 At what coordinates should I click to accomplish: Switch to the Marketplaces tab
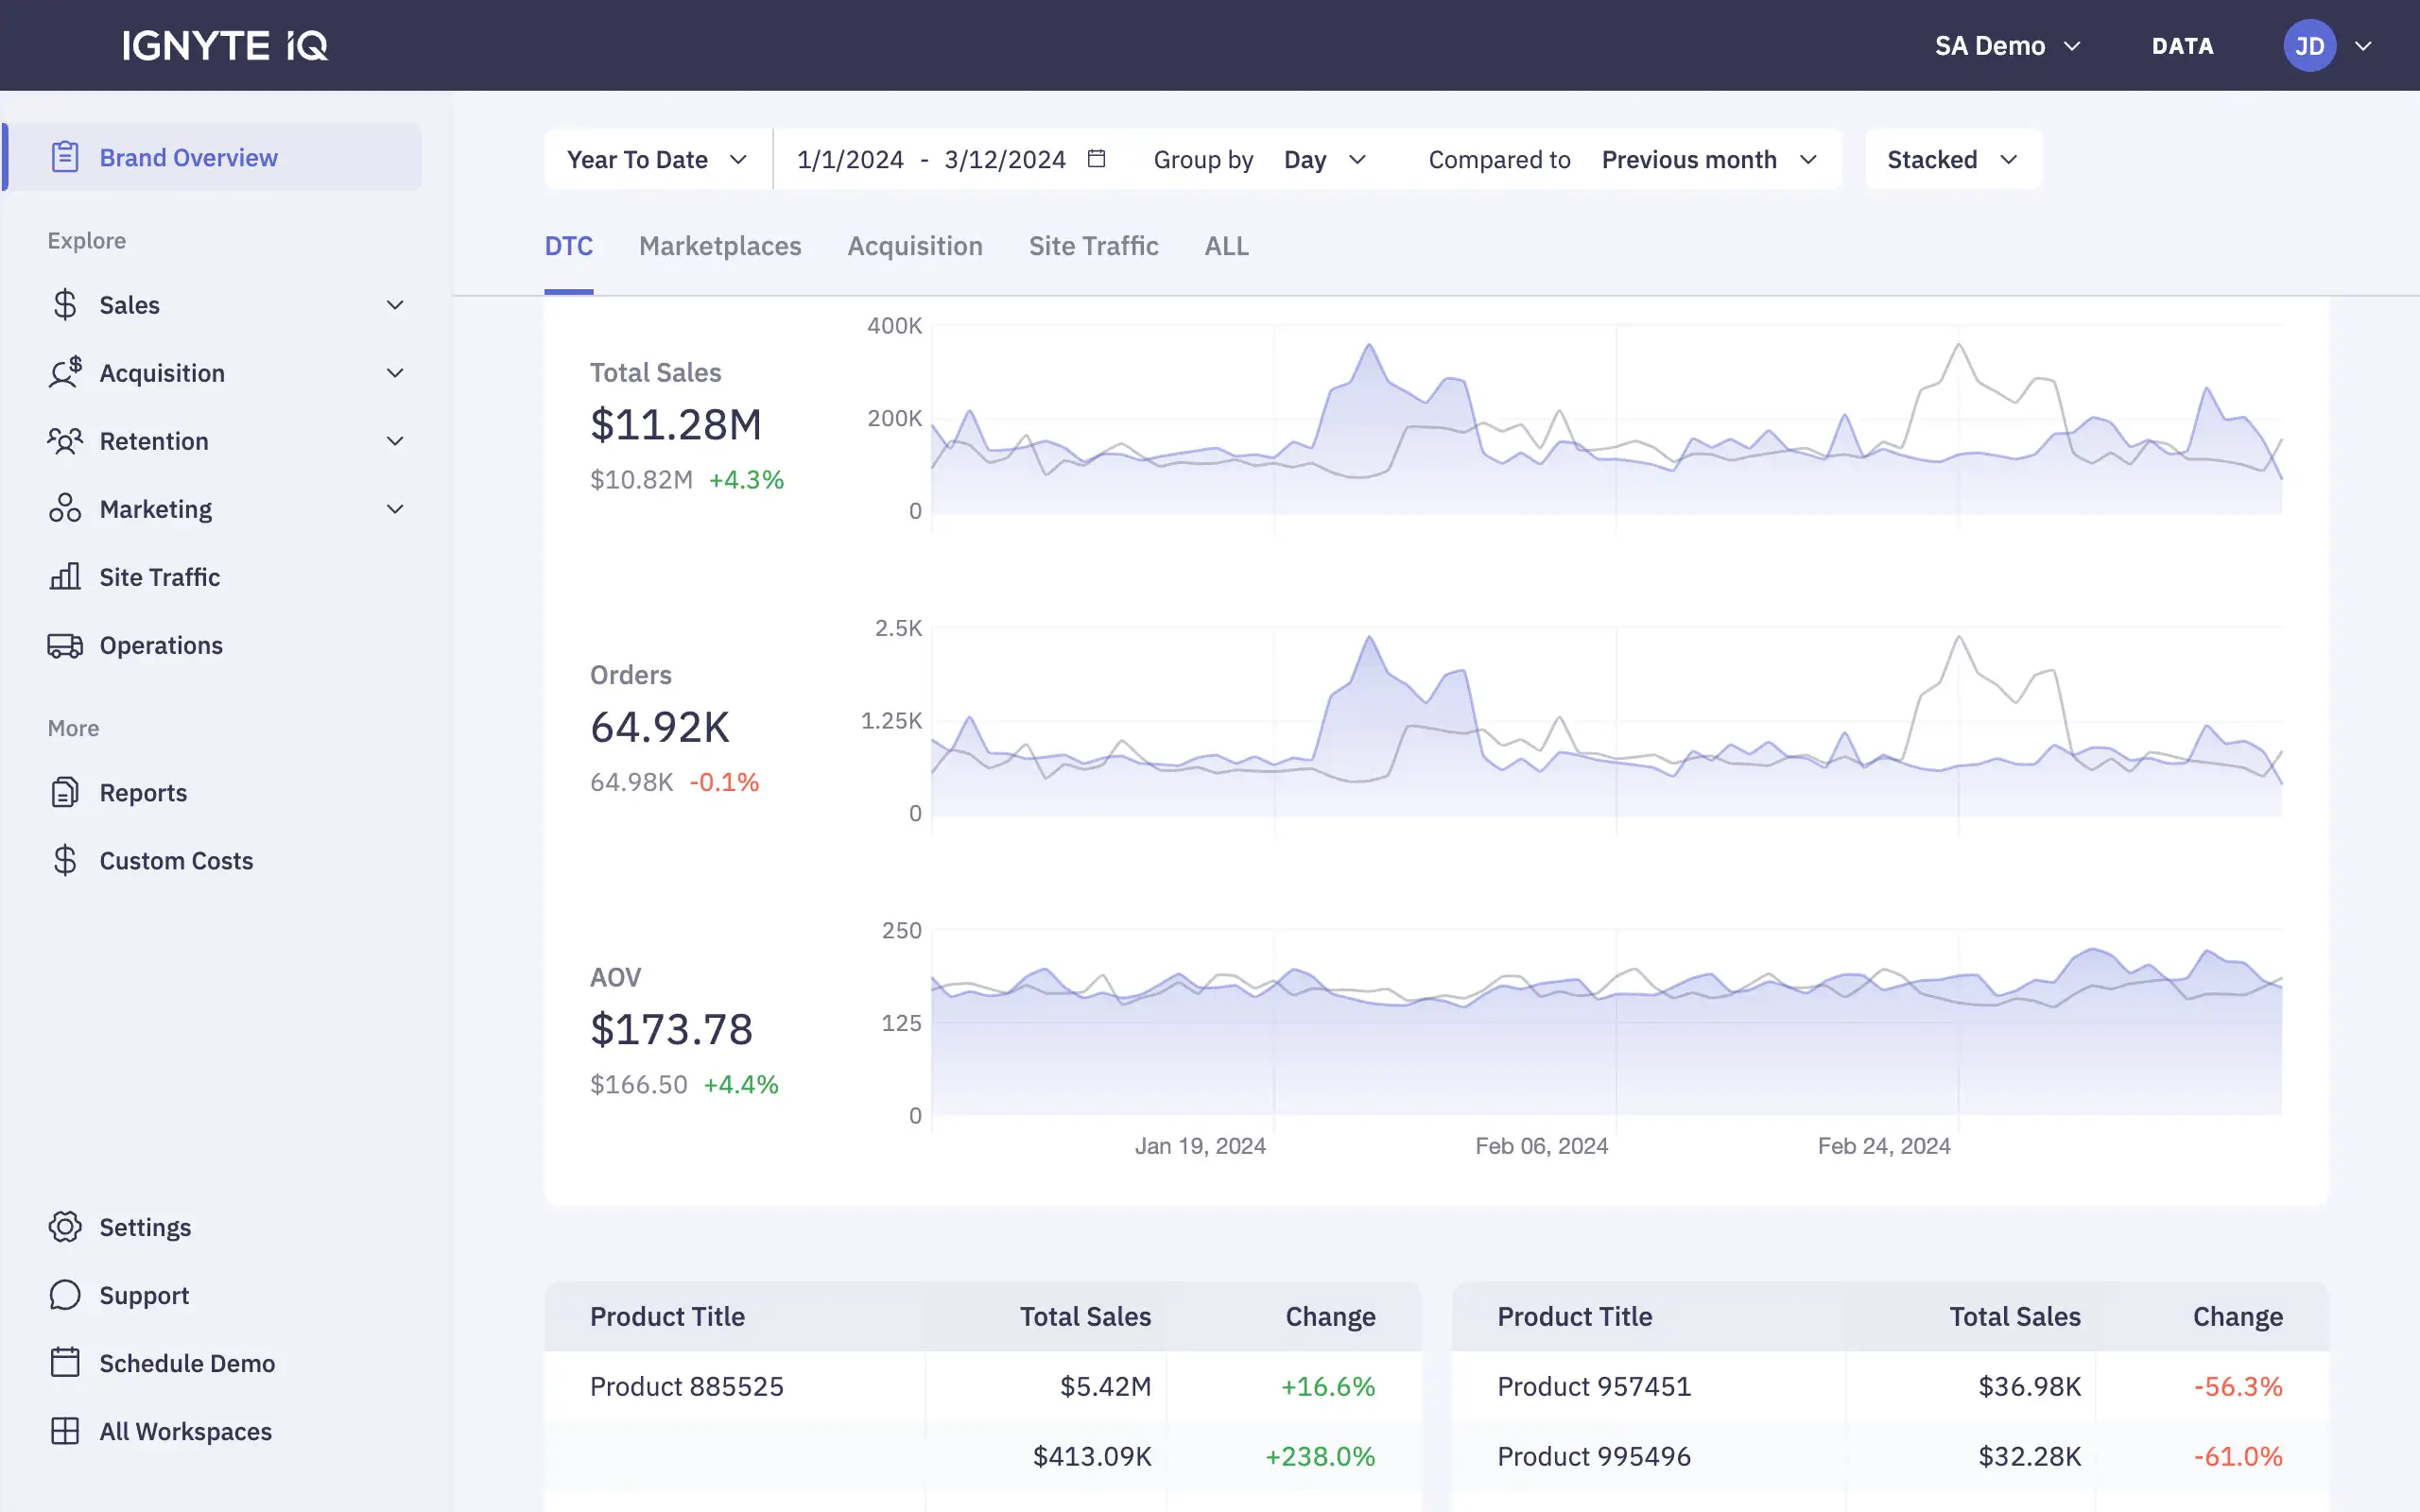(720, 246)
